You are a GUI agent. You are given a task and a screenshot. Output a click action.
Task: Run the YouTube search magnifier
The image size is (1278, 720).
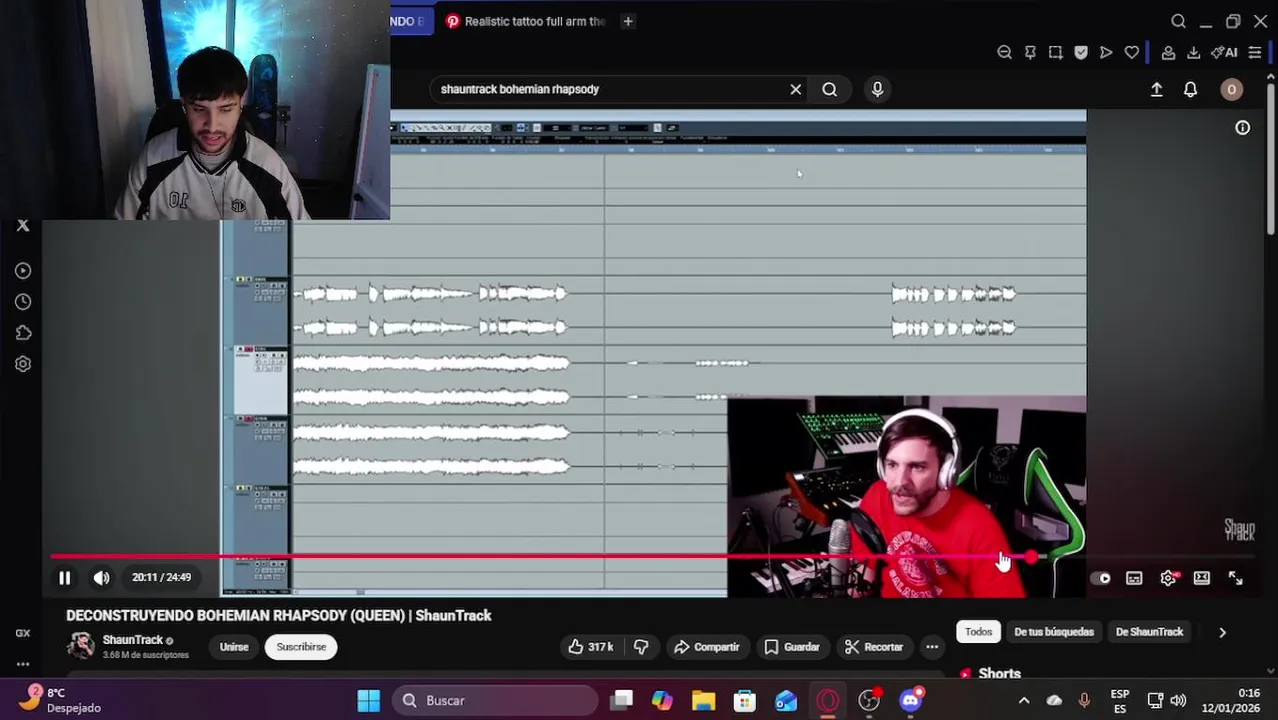830,89
